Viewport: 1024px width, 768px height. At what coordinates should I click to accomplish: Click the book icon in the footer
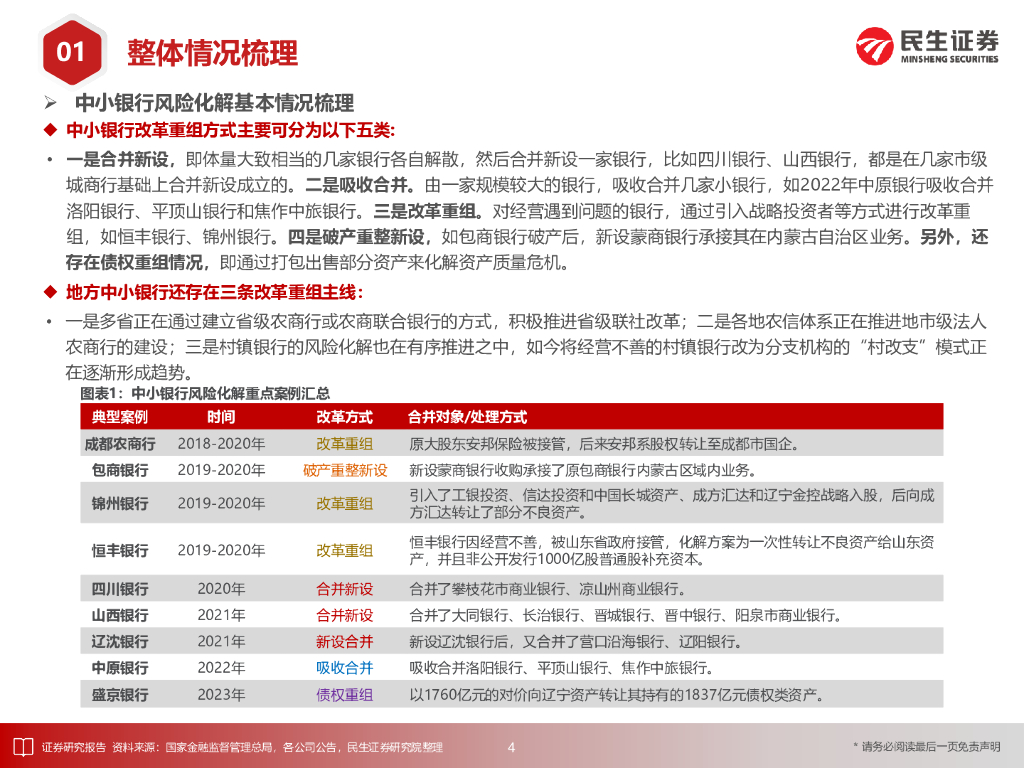click(x=23, y=747)
